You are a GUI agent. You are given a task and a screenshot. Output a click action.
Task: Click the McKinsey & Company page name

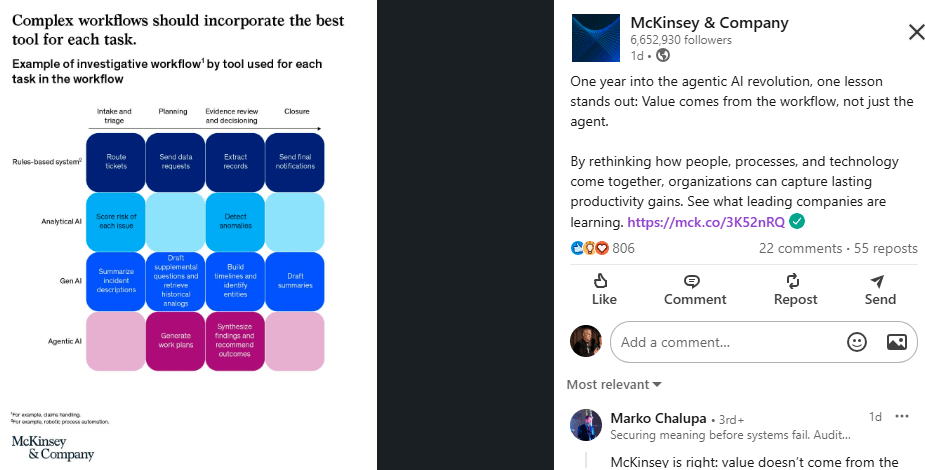click(709, 23)
